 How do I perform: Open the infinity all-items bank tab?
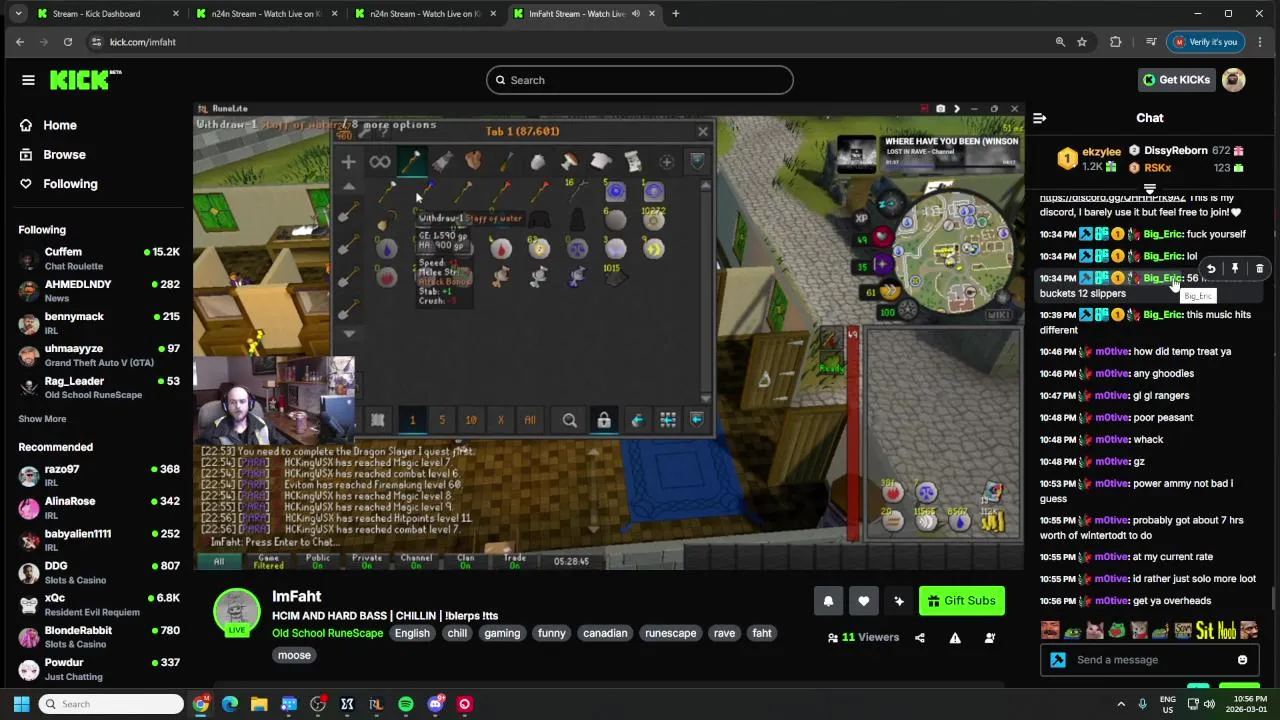tap(380, 162)
